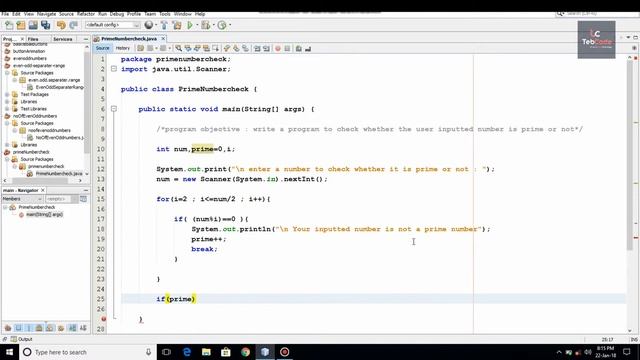This screenshot has width=640, height=360.
Task: Click the File Explorer taskbar icon
Action: pos(206,352)
